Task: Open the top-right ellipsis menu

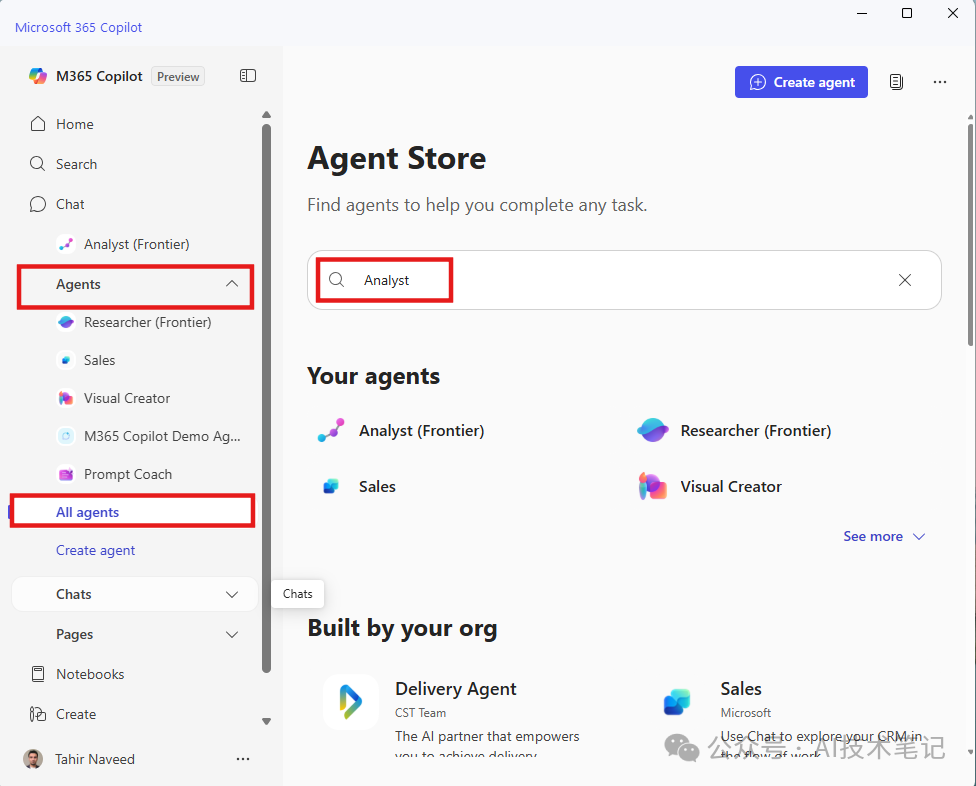Action: (x=940, y=82)
